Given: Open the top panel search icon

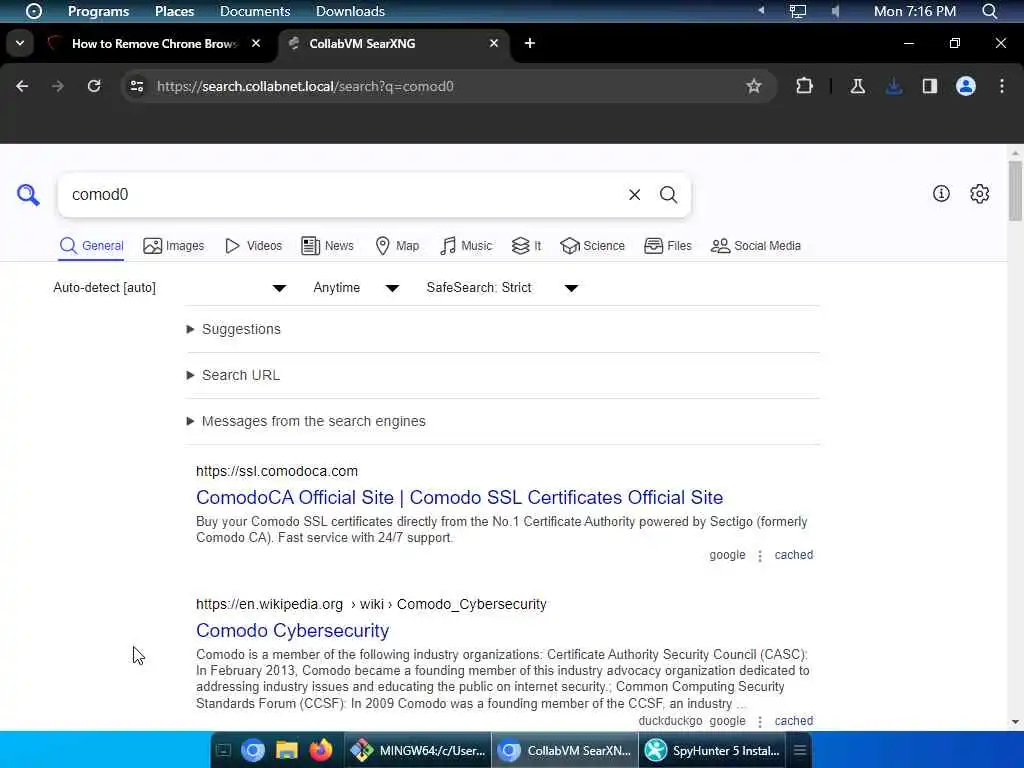Looking at the screenshot, I should tap(989, 11).
